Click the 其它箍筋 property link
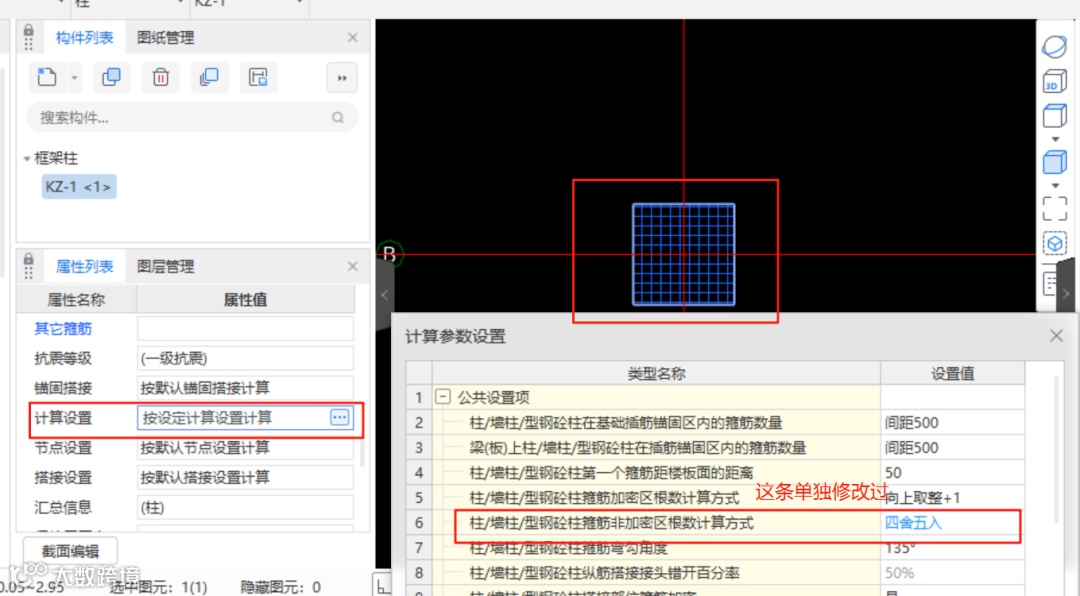 coord(63,329)
